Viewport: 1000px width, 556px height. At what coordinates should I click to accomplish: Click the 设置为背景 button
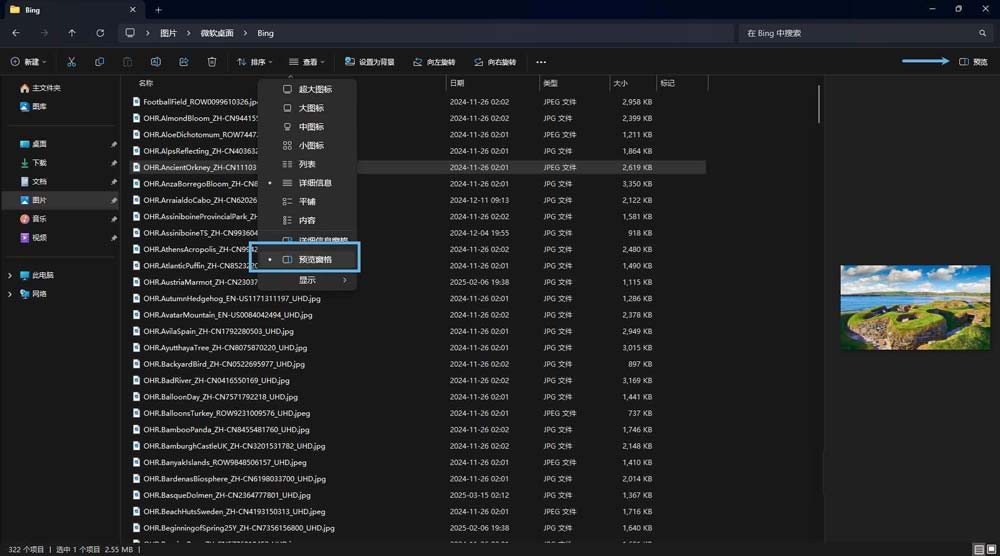[370, 62]
